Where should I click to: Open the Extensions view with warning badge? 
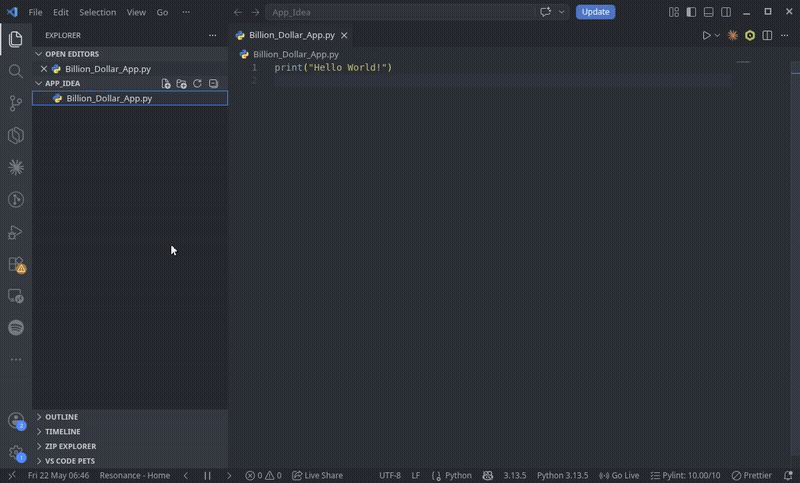pos(16,264)
